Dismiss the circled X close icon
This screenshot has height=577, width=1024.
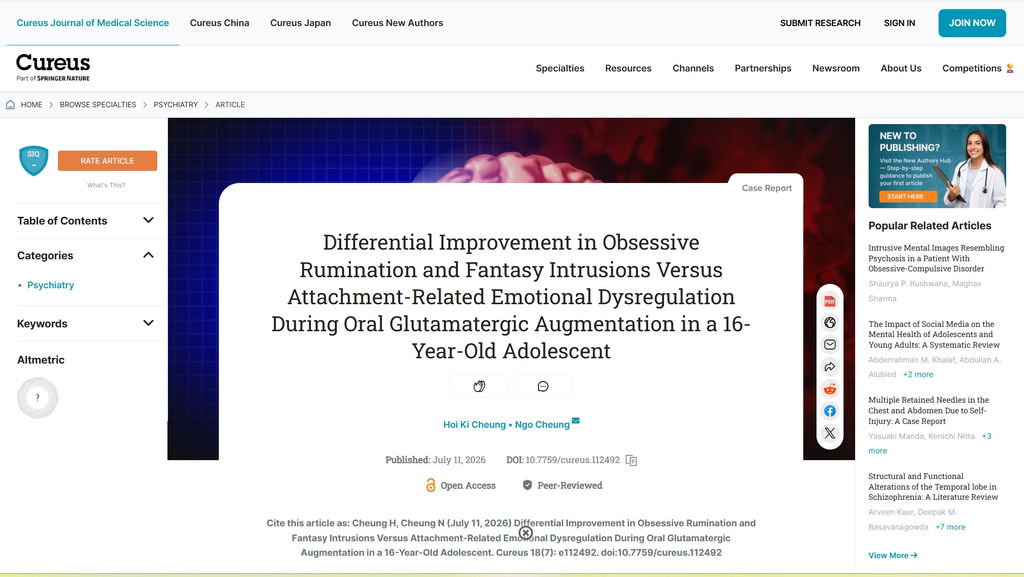[526, 533]
